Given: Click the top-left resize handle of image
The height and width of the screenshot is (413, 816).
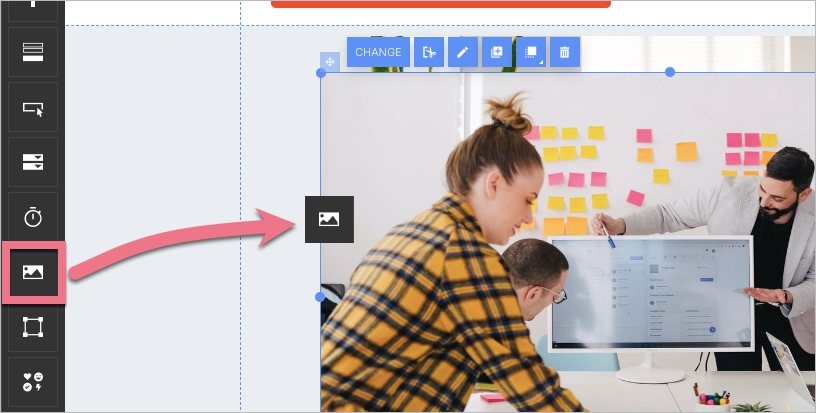Looking at the screenshot, I should [x=321, y=73].
